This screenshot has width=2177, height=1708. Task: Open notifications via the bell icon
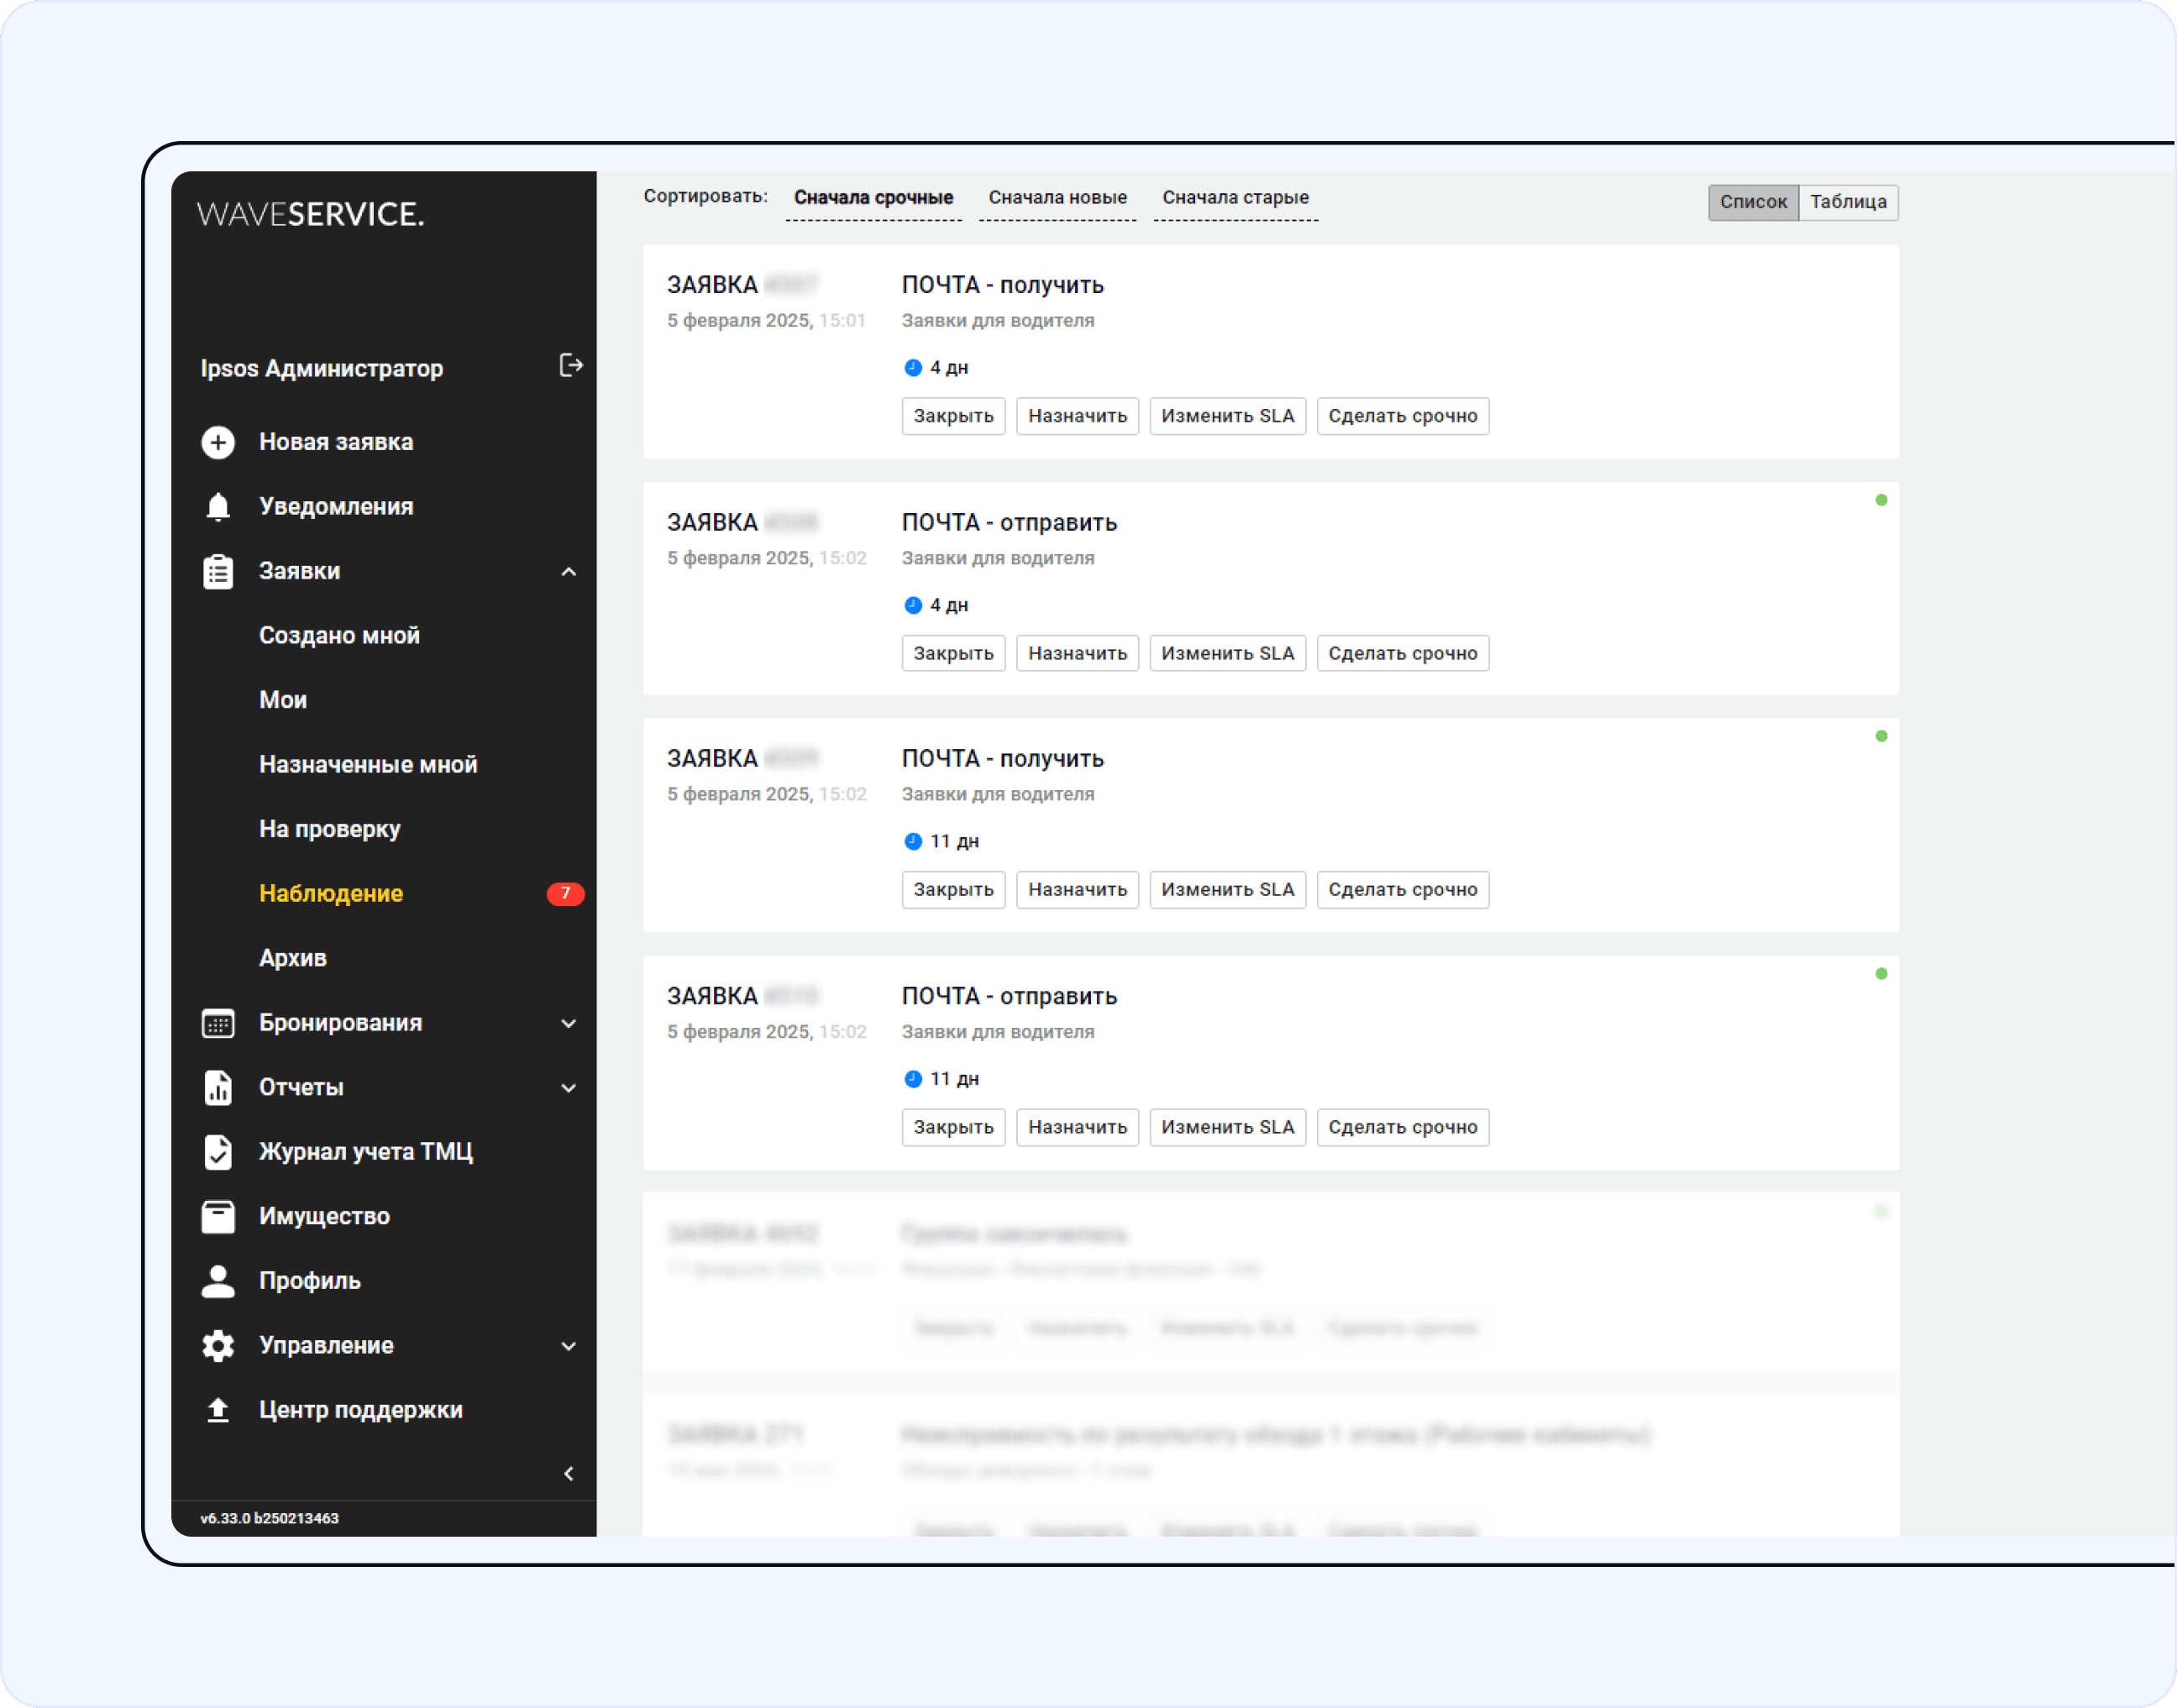tap(218, 507)
